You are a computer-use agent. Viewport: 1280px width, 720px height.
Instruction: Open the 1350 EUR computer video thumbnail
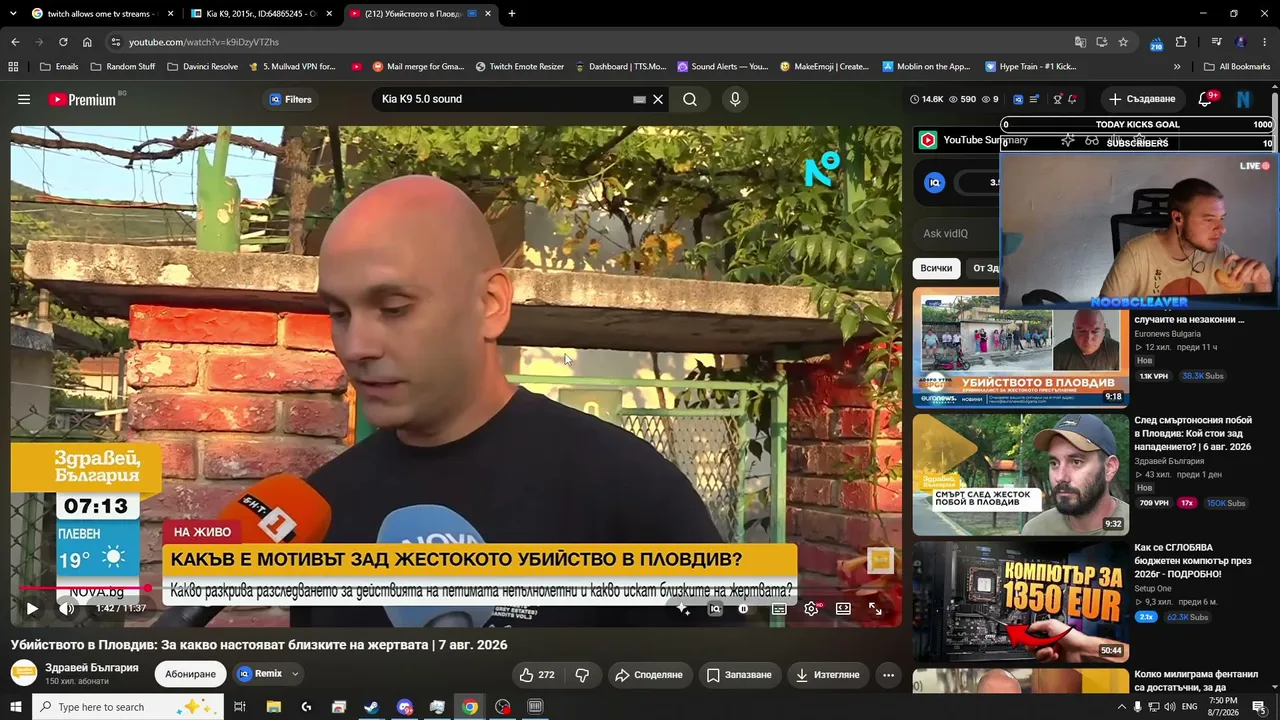click(x=1020, y=602)
